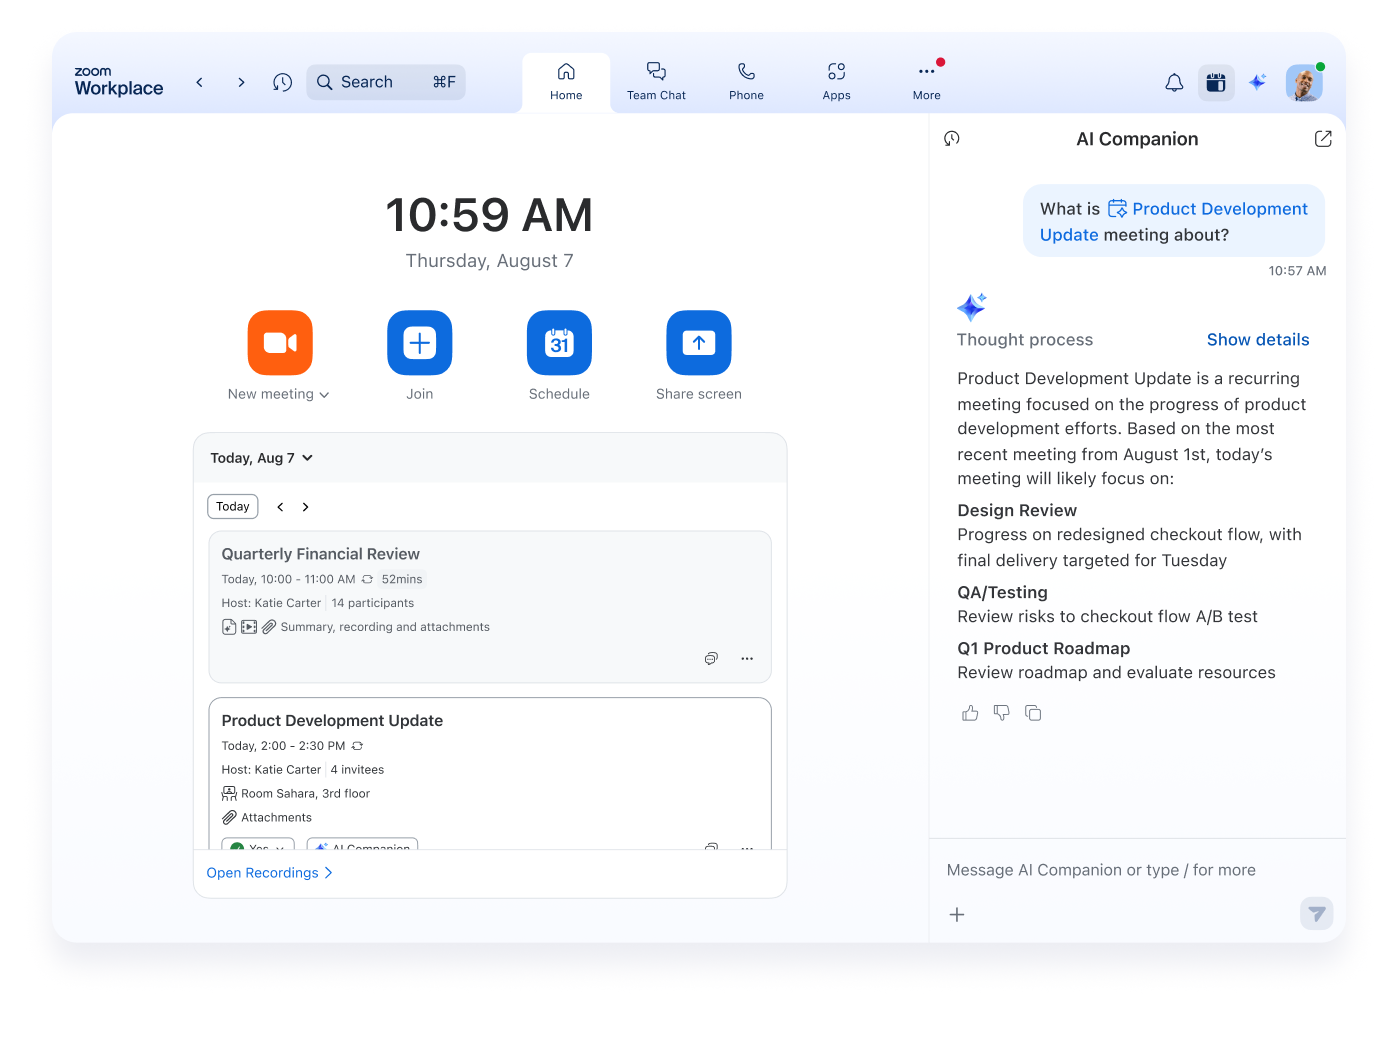Open the Schedule calendar icon
This screenshot has width=1400, height=1040.
559,343
